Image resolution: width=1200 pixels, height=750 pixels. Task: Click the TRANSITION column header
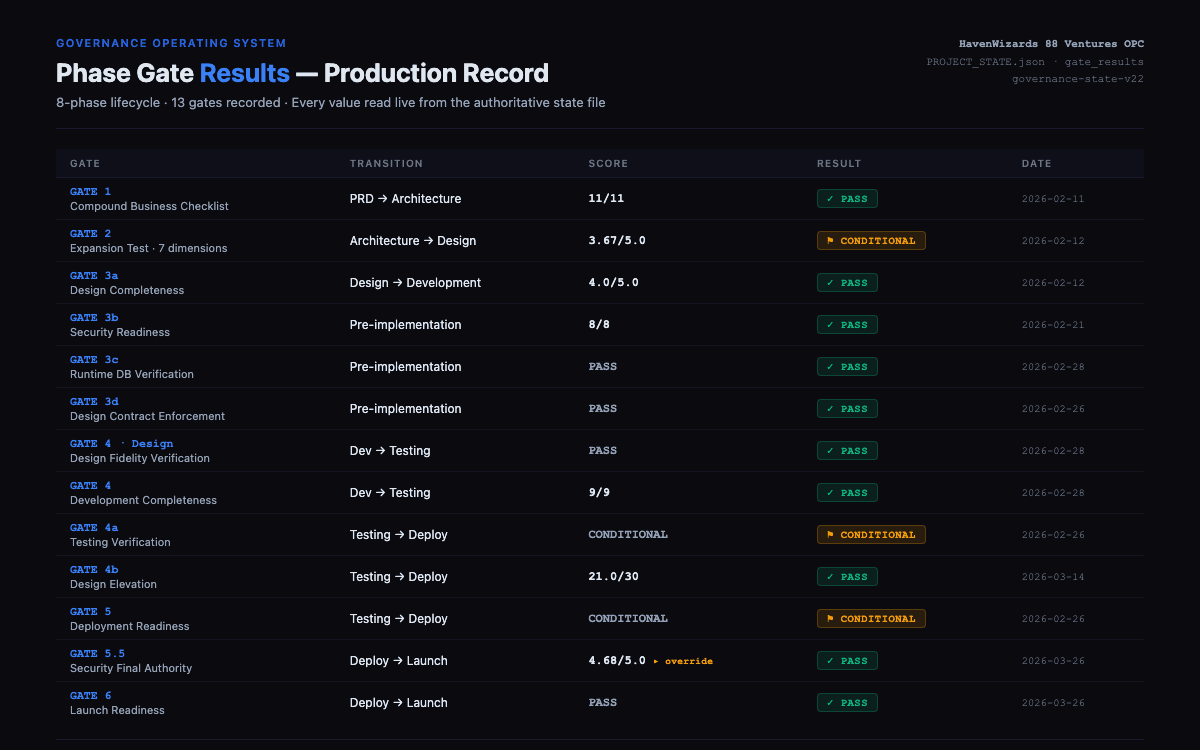tap(386, 164)
